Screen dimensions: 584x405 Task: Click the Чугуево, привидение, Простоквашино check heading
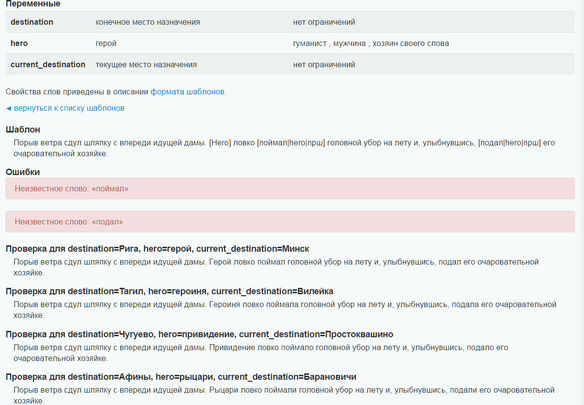pyautogui.click(x=199, y=334)
